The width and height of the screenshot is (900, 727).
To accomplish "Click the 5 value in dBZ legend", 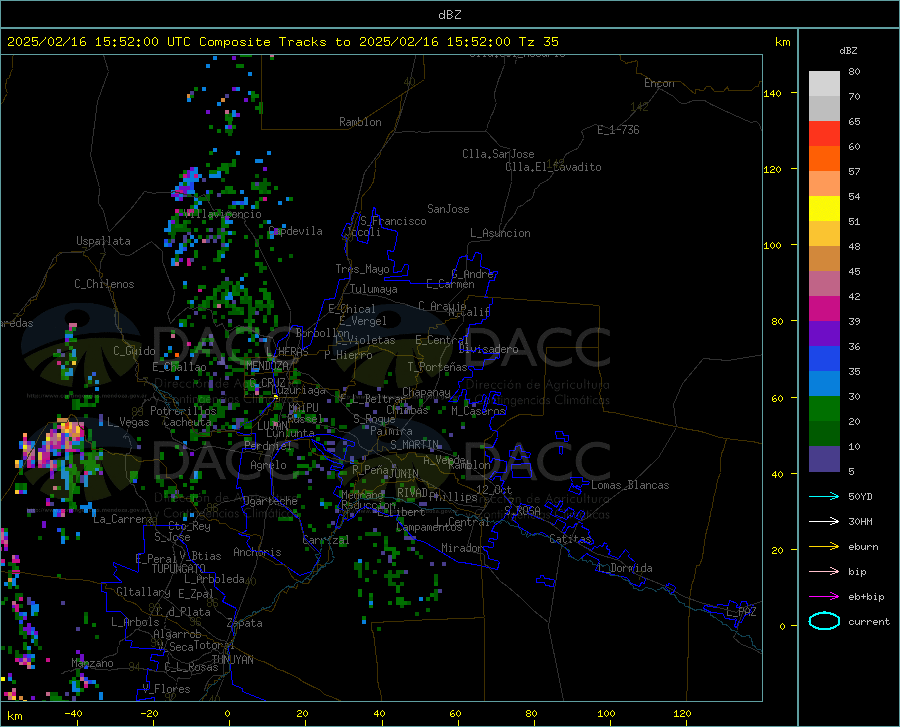I will point(851,472).
